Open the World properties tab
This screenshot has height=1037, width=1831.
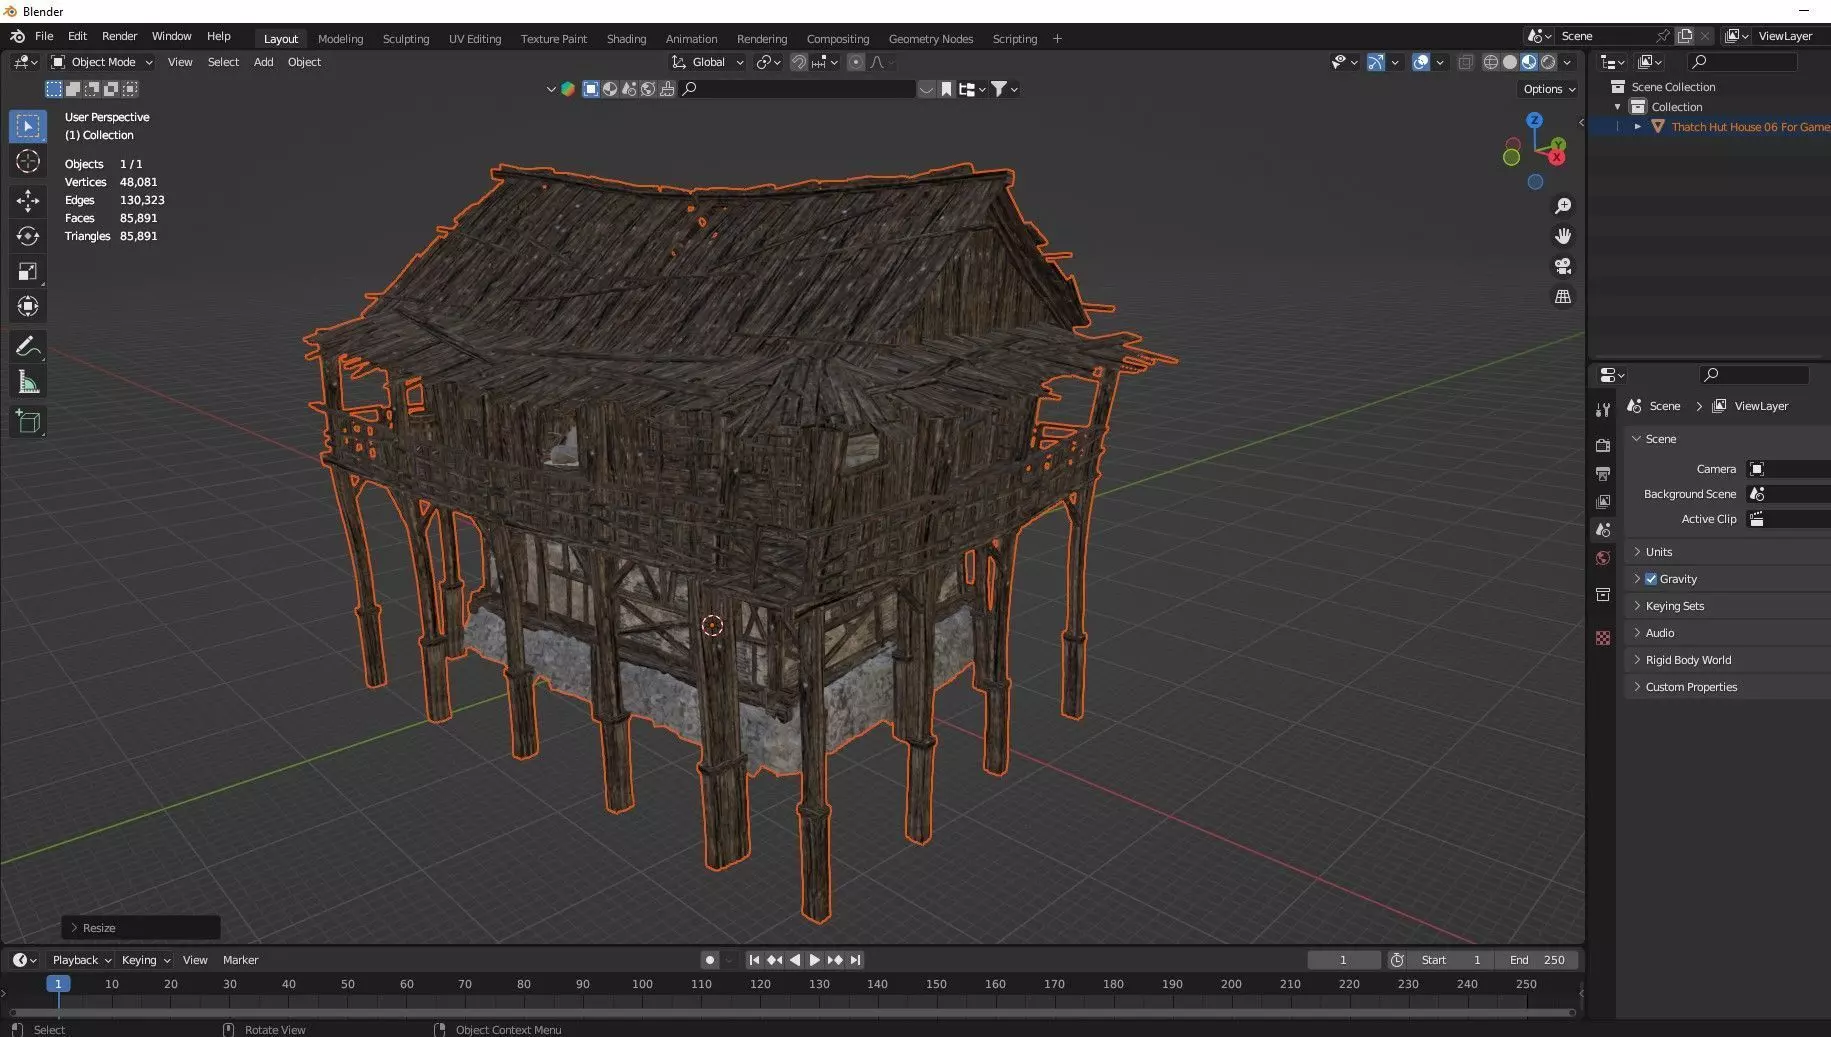click(x=1603, y=558)
